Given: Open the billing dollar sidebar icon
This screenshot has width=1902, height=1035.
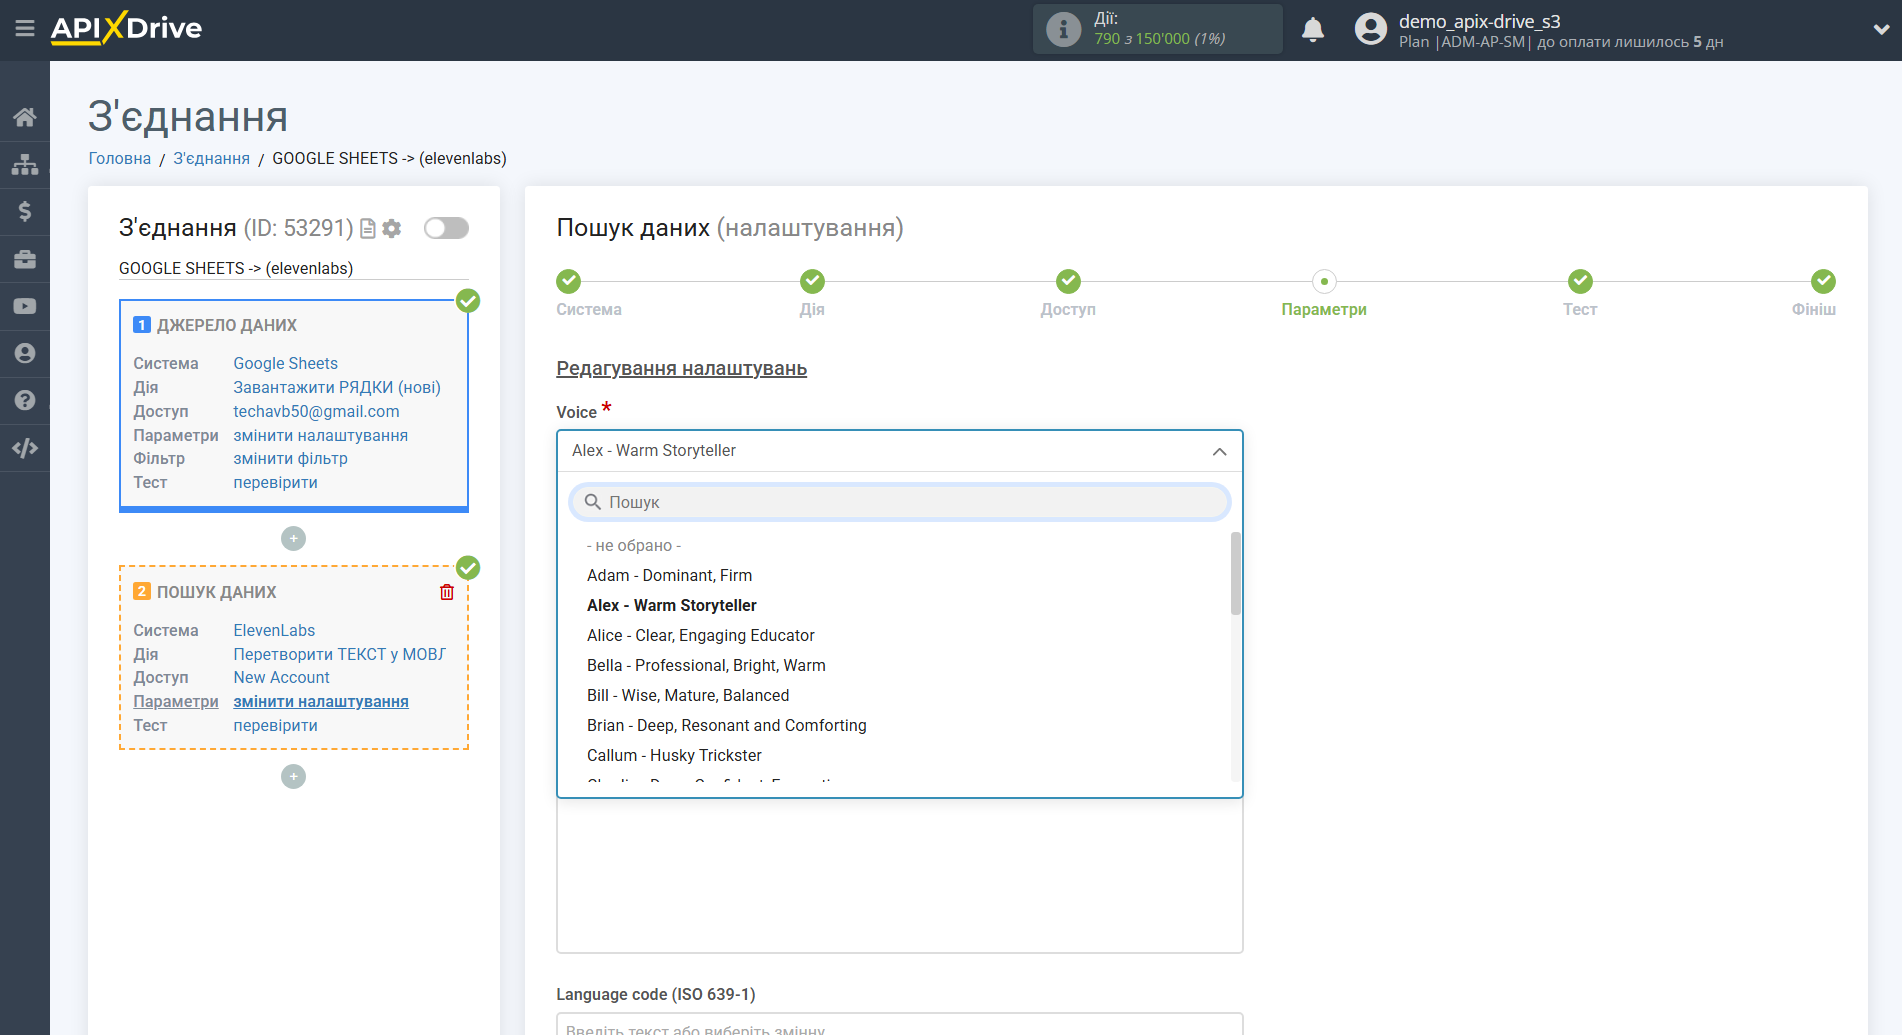Looking at the screenshot, I should 24,211.
